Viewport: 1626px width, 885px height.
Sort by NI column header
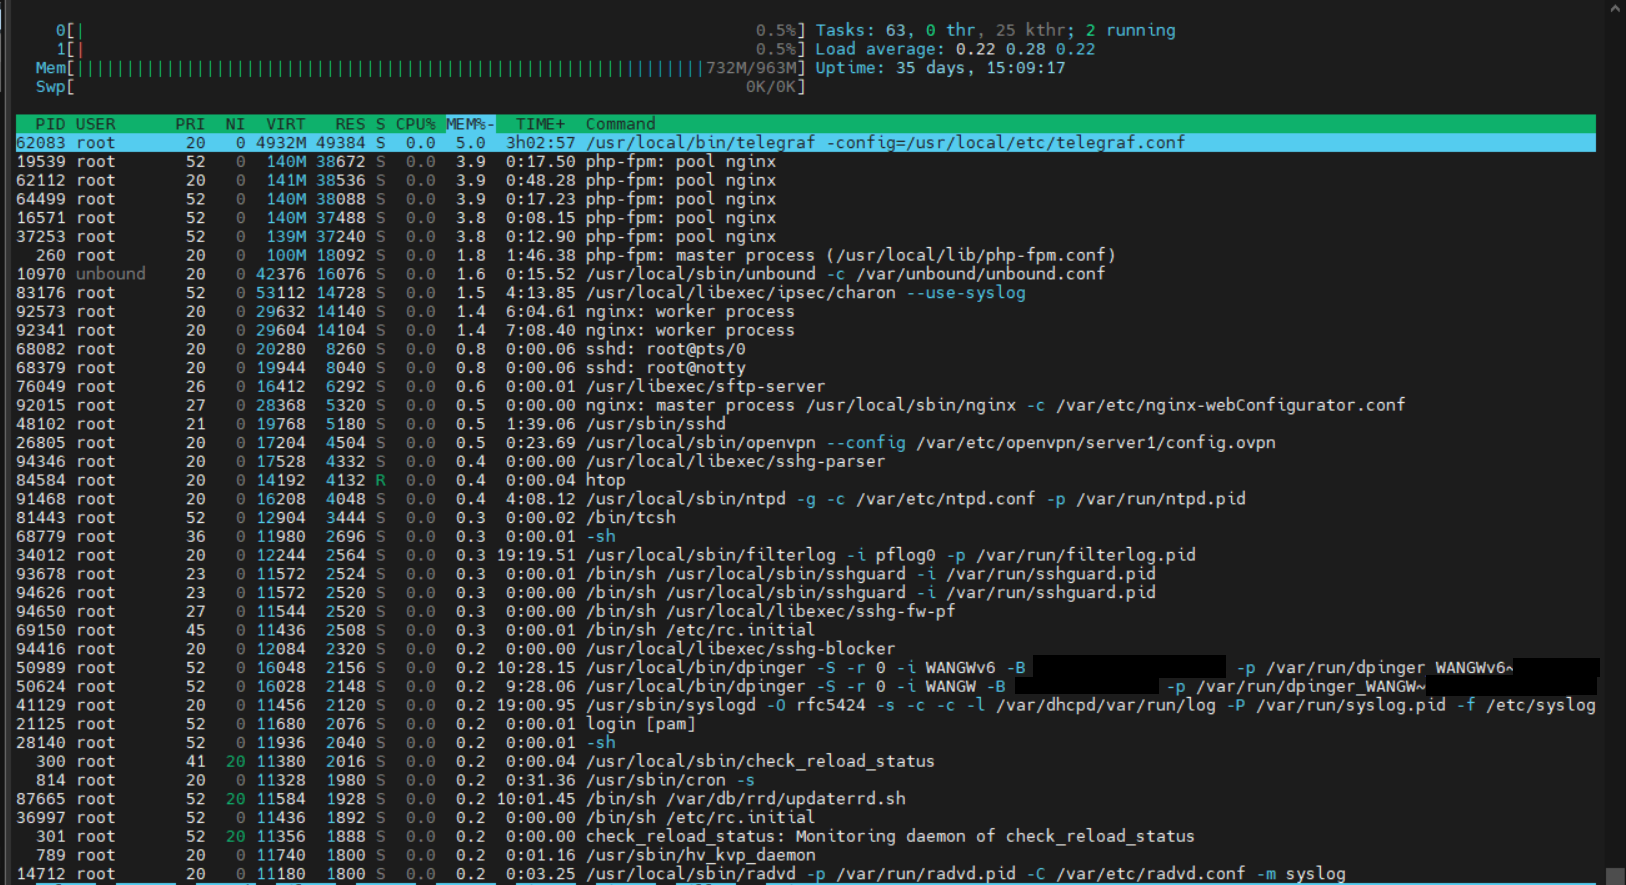235,124
